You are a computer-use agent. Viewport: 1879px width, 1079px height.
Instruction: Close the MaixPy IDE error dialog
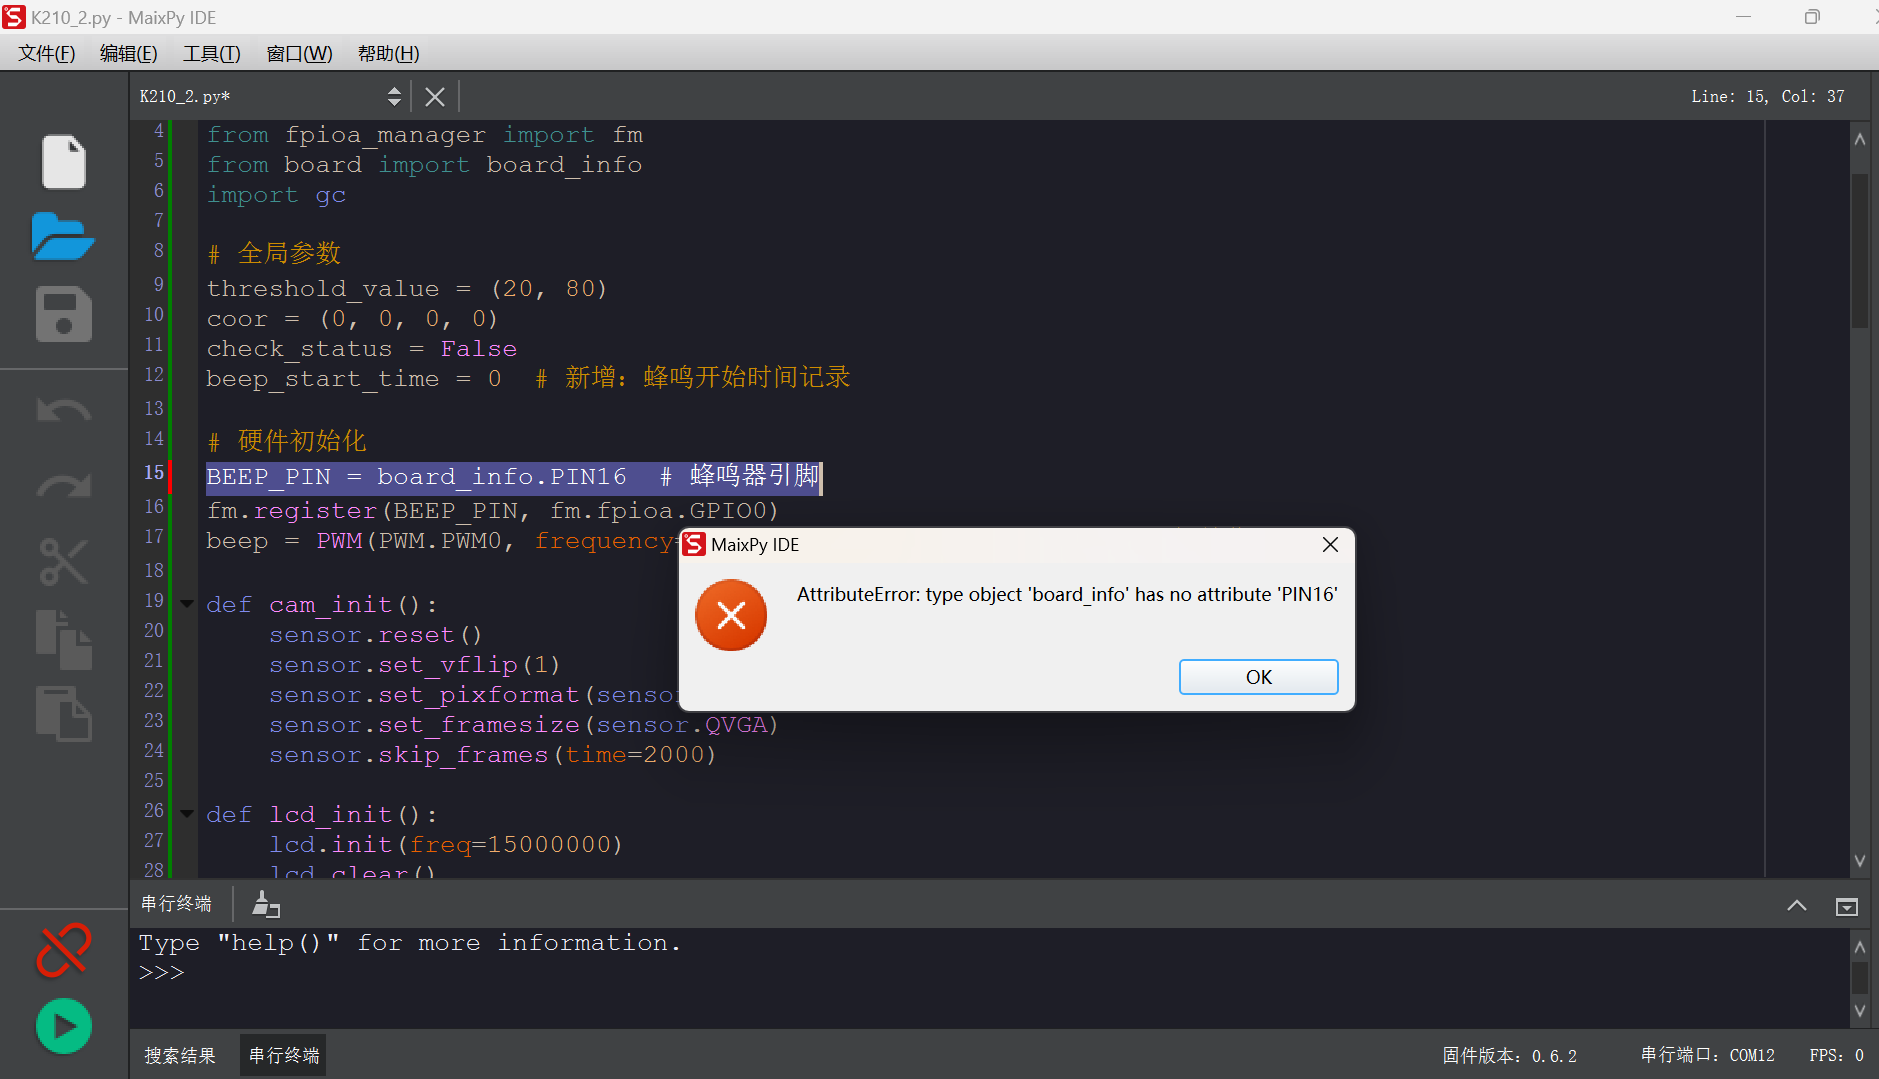pyautogui.click(x=1330, y=544)
